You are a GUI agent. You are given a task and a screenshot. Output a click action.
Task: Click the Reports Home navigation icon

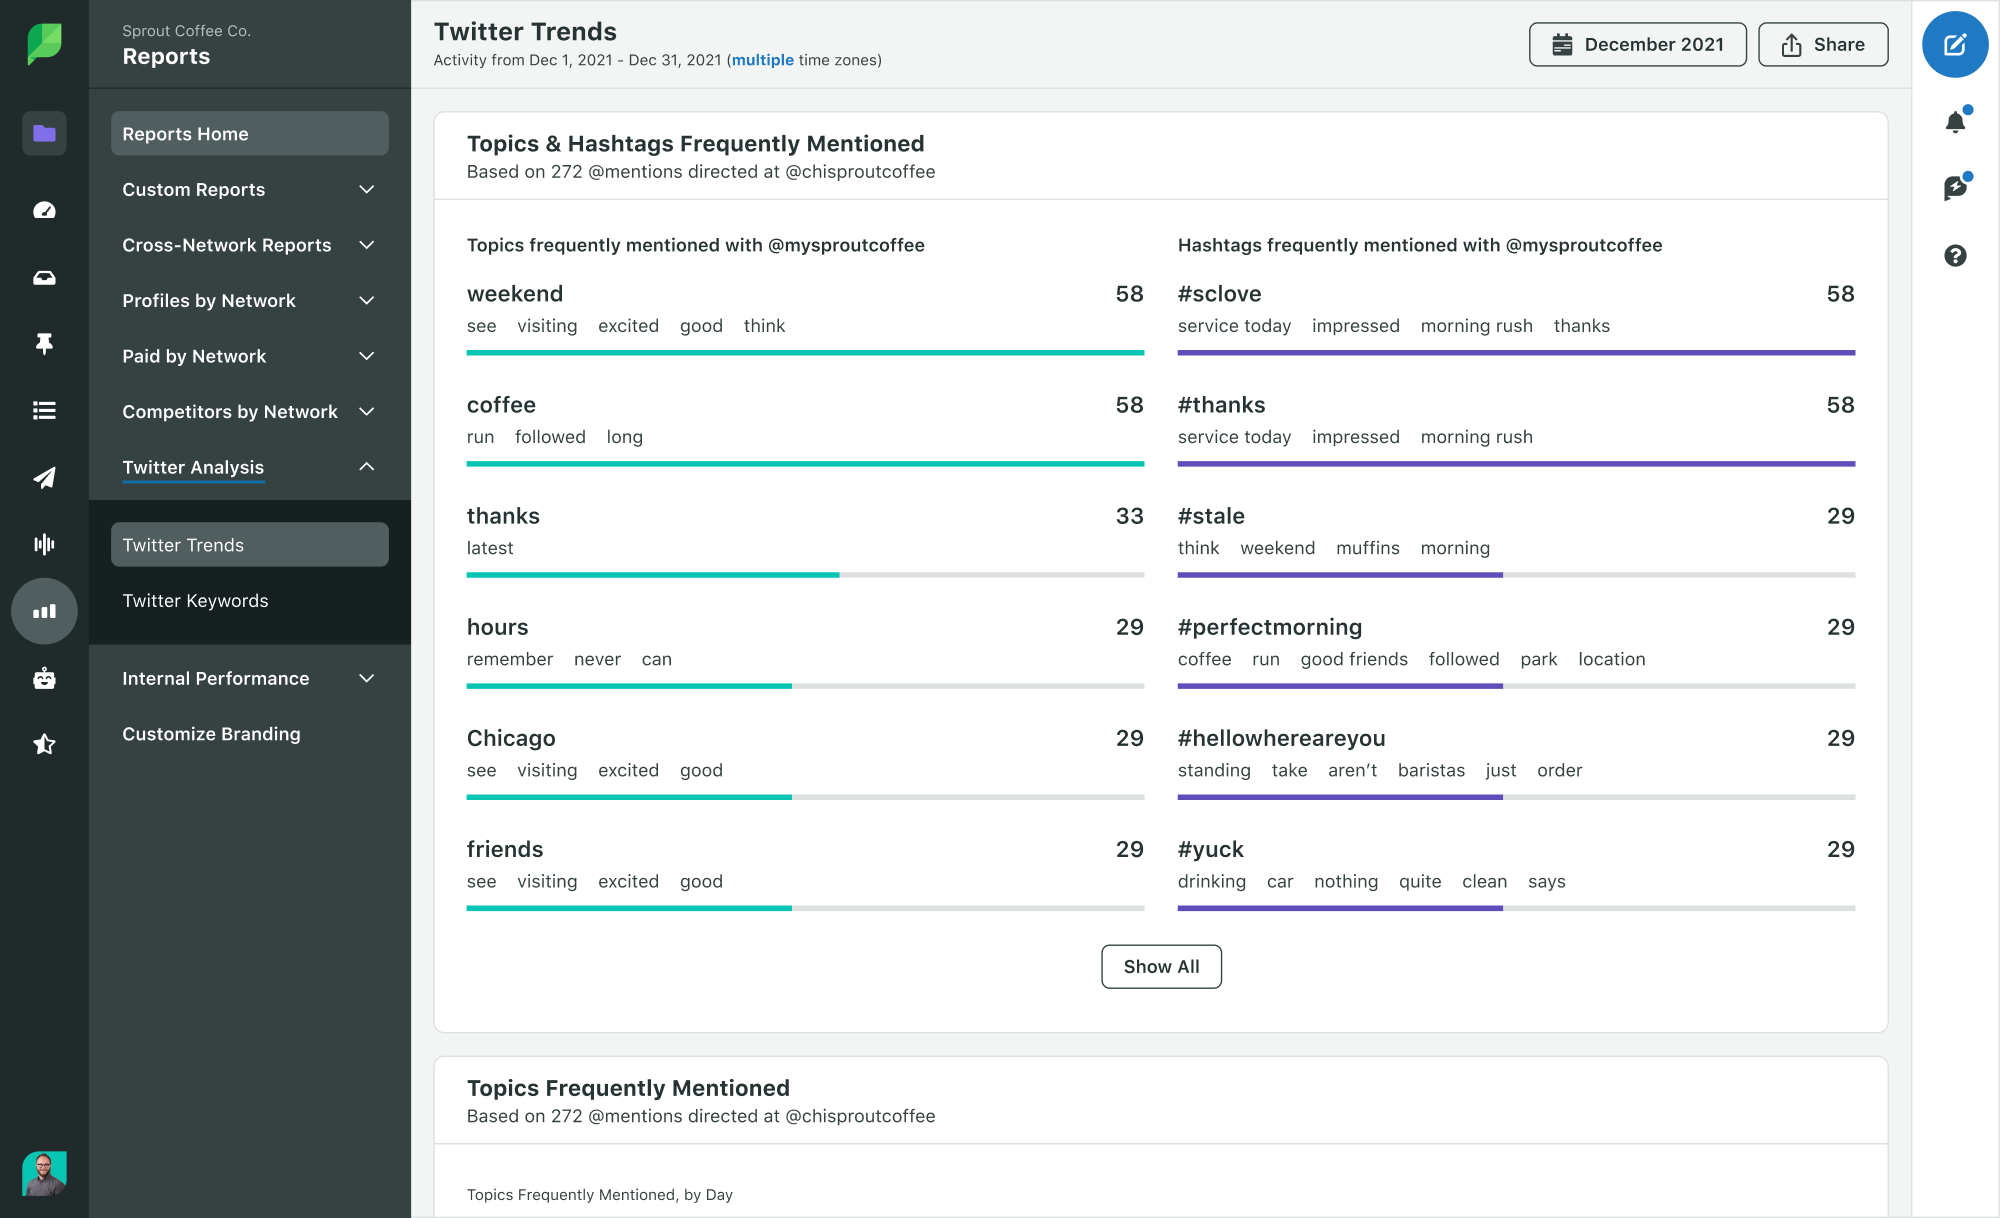pos(43,134)
